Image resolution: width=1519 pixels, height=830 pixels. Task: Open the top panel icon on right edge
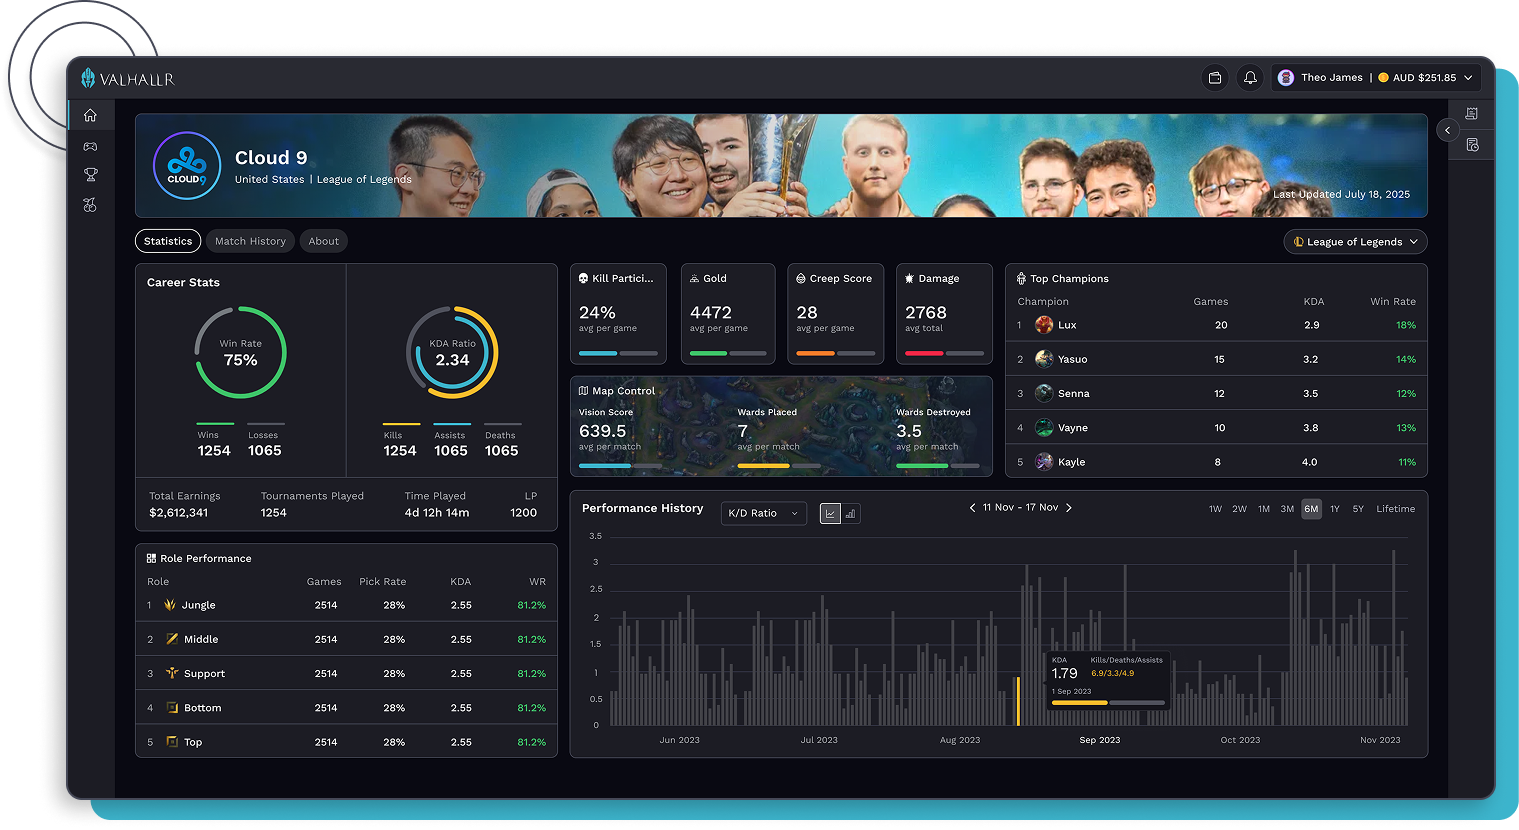(1471, 113)
